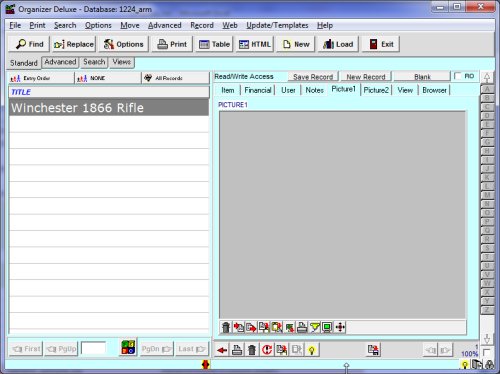Open the Search menu

pos(65,25)
